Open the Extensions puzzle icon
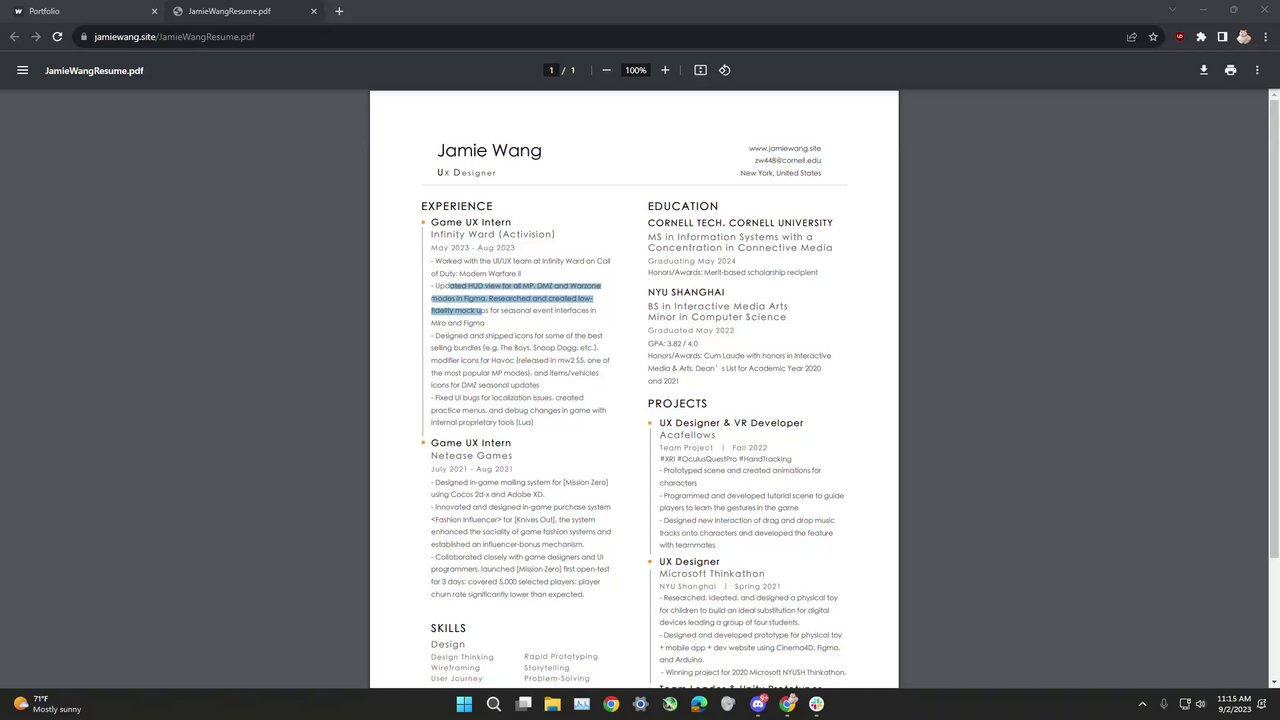 (x=1201, y=37)
